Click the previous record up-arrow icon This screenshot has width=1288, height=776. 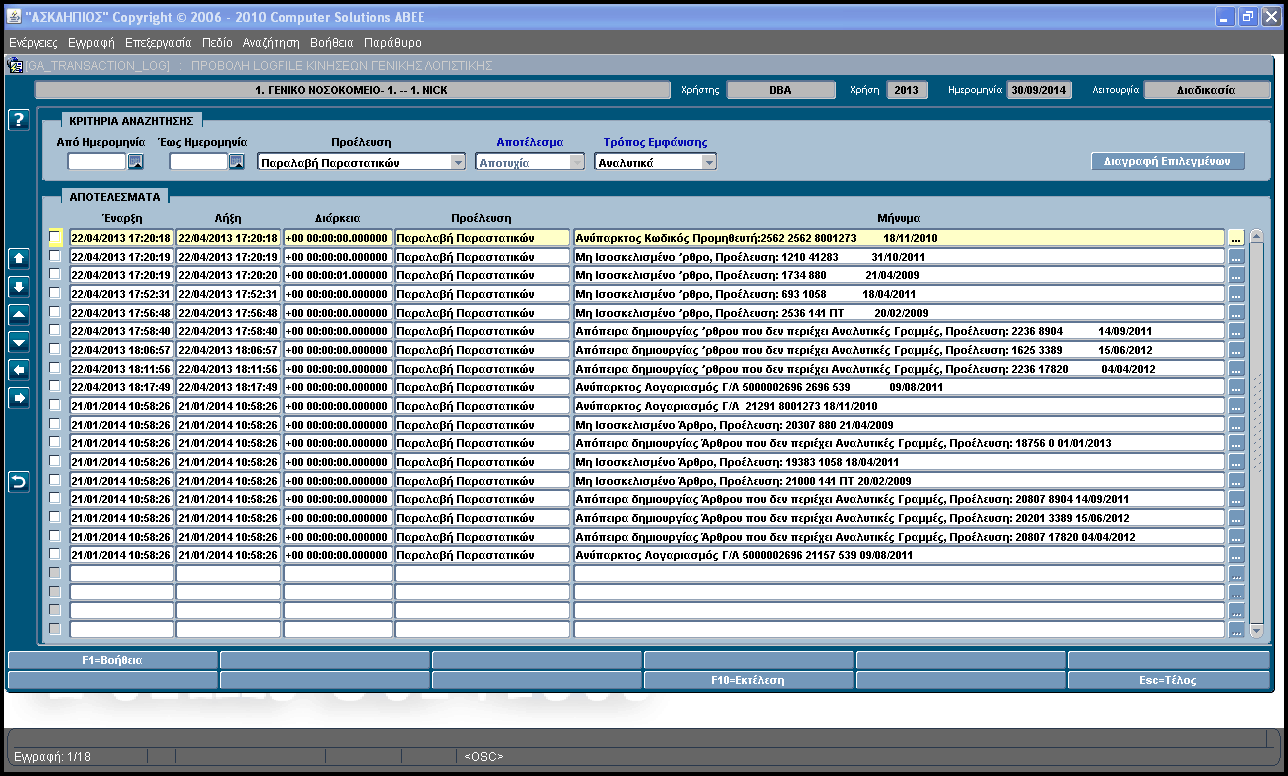click(18, 314)
